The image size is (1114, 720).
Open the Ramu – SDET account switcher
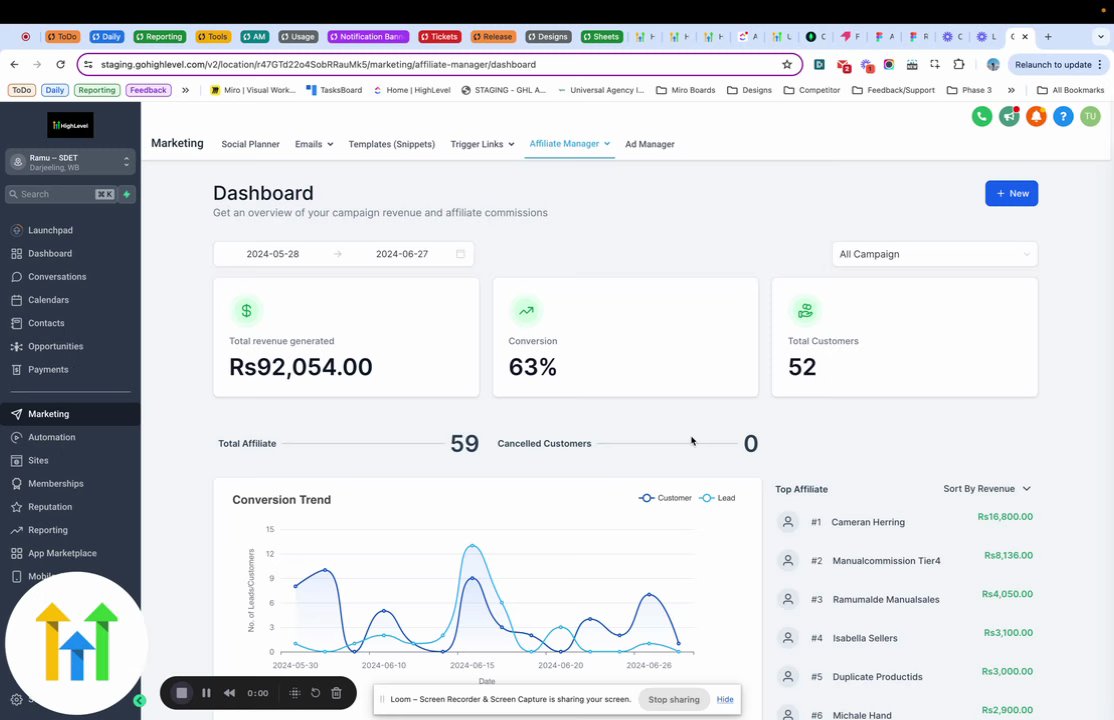pos(70,162)
